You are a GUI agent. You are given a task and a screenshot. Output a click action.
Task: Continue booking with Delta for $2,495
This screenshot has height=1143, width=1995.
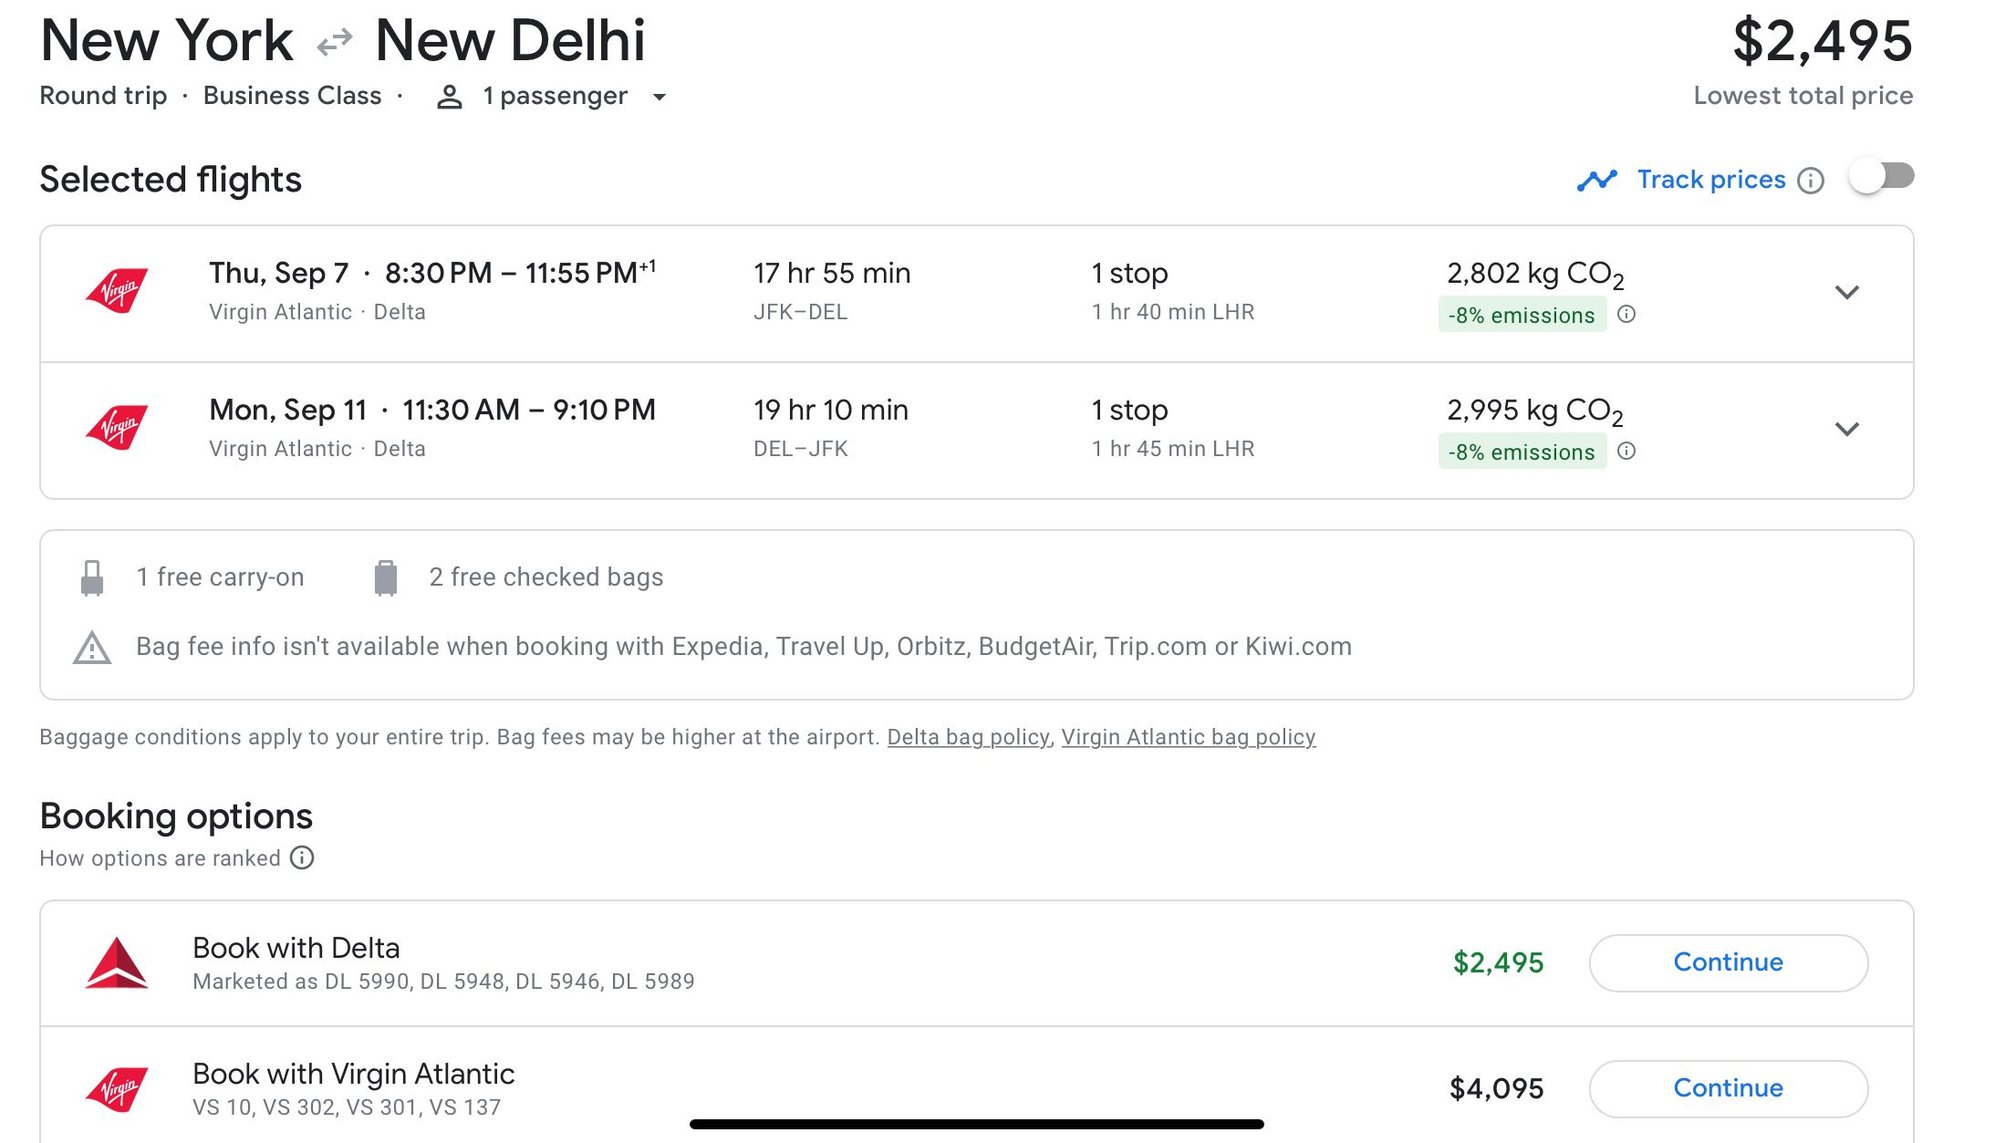click(x=1727, y=962)
